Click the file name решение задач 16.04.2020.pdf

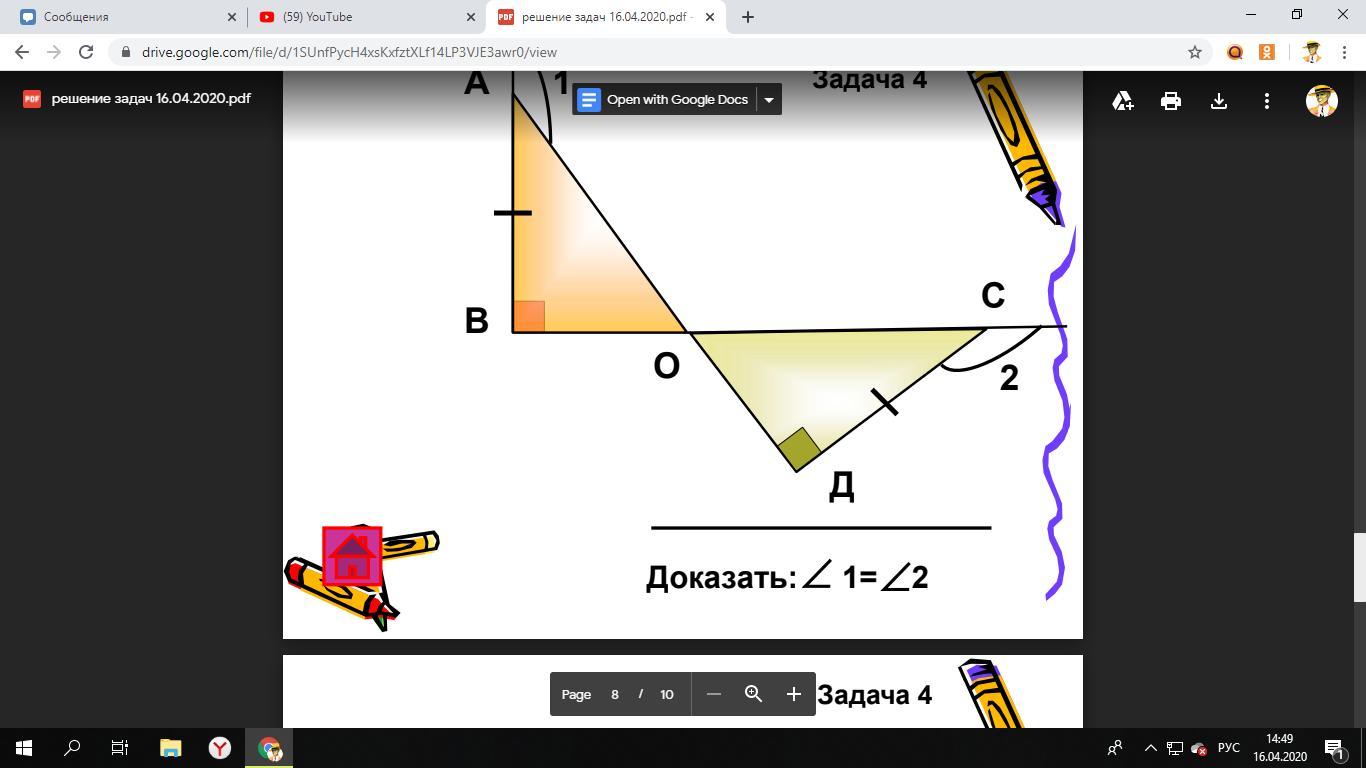pos(151,99)
